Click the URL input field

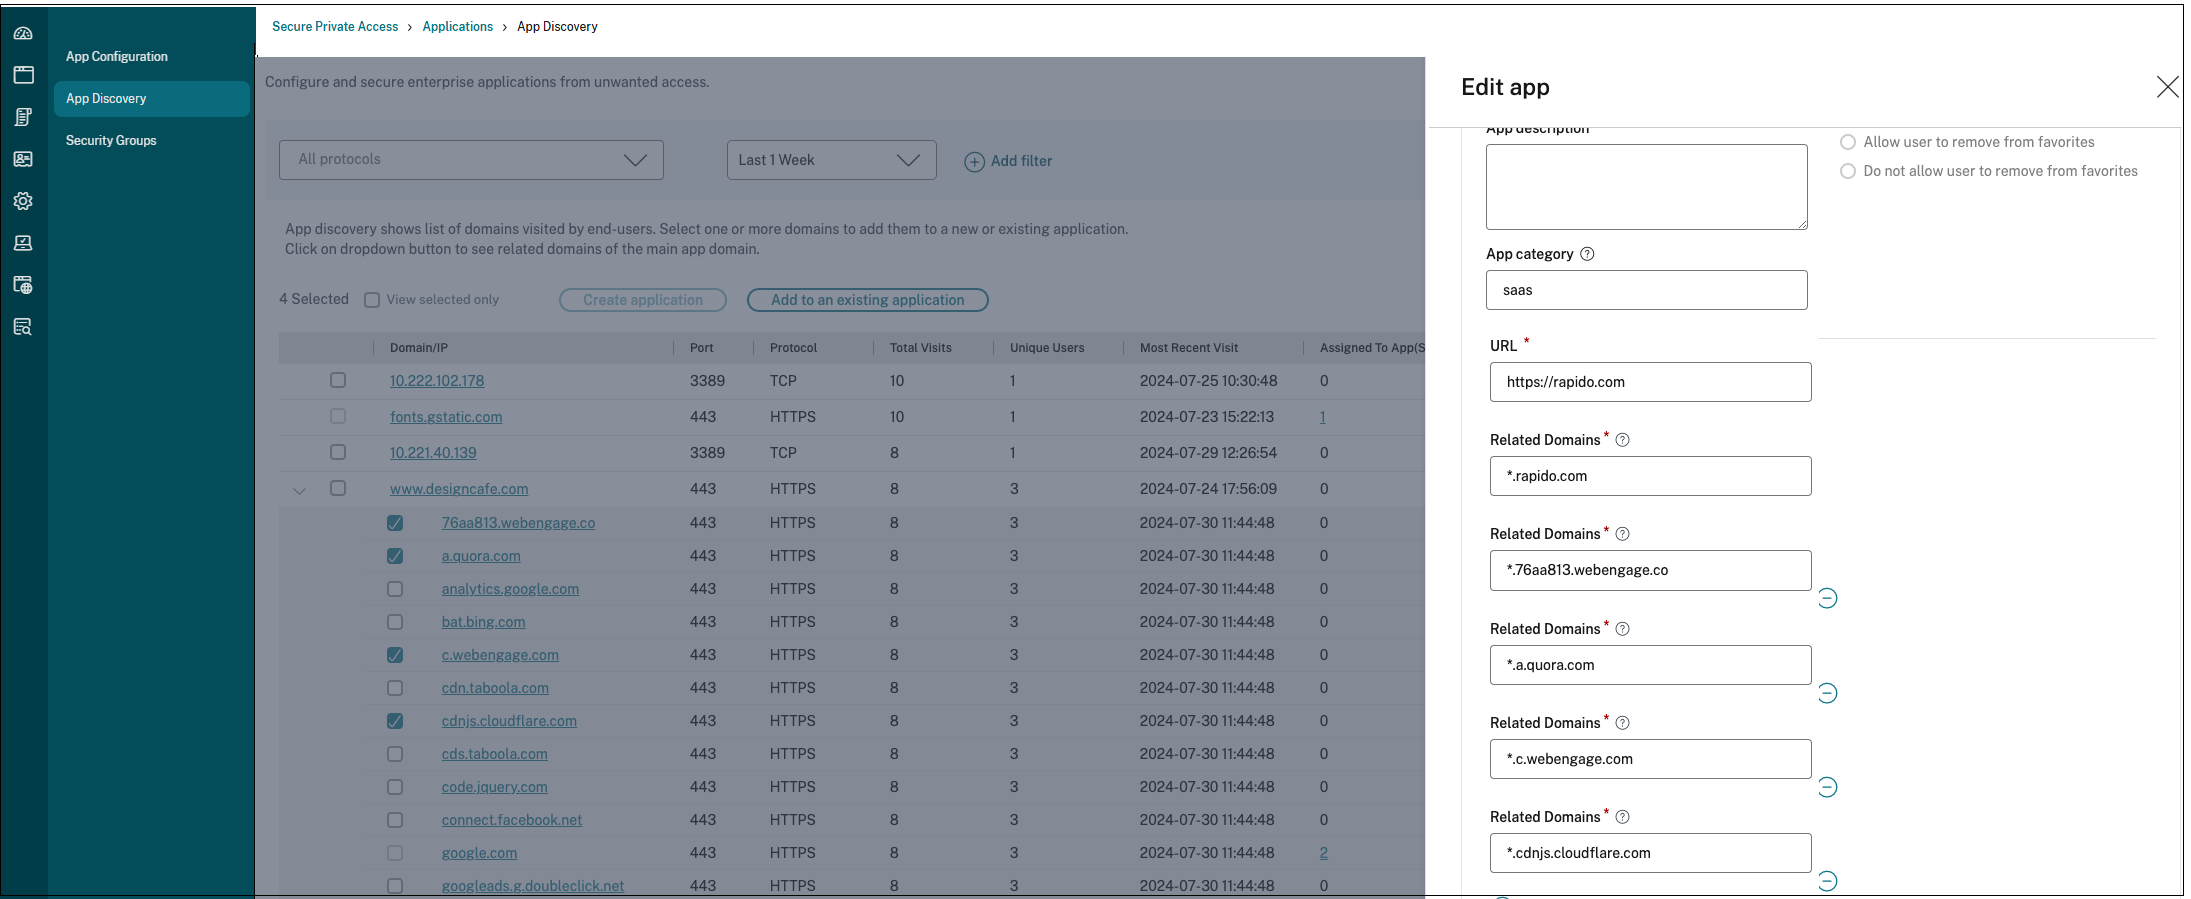coord(1649,382)
